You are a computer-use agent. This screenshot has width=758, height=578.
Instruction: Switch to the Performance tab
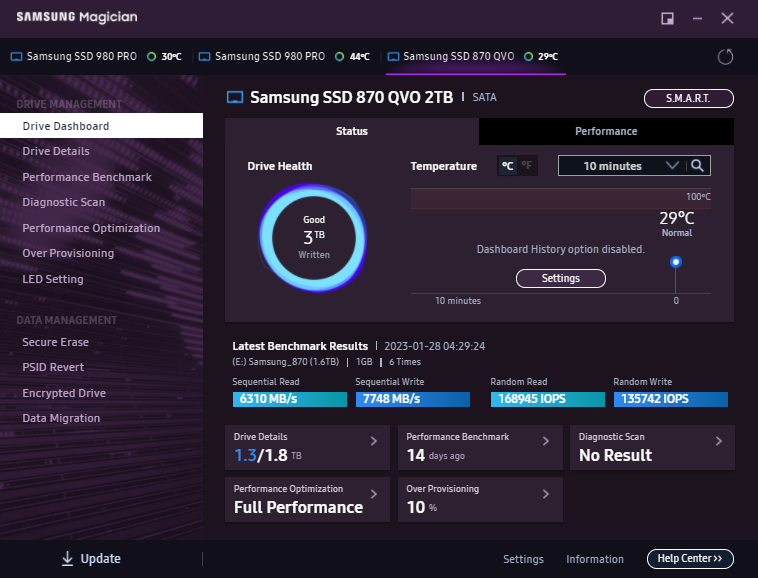pos(606,131)
